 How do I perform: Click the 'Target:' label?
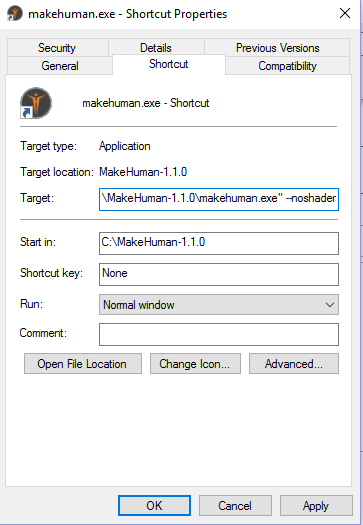click(x=37, y=198)
